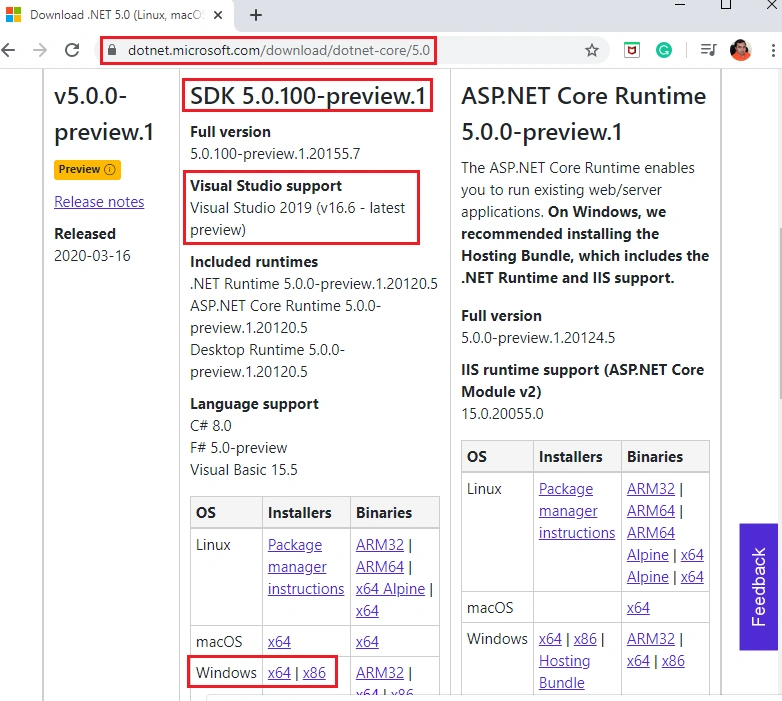The height and width of the screenshot is (701, 782).
Task: Click the 15.0.20055.0 module version text
Action: coord(502,414)
